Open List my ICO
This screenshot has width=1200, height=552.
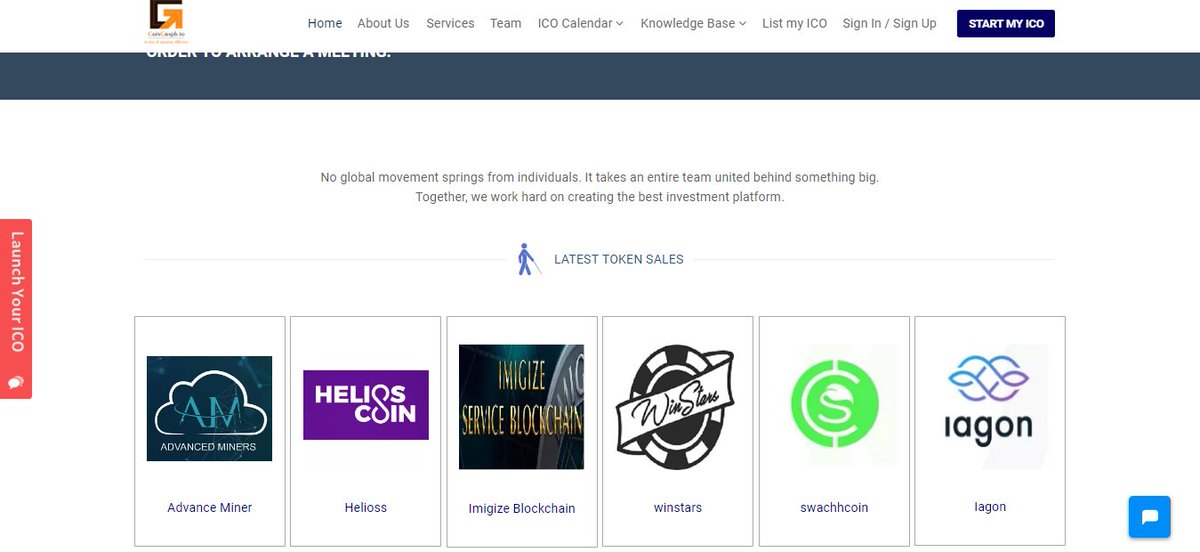click(795, 23)
